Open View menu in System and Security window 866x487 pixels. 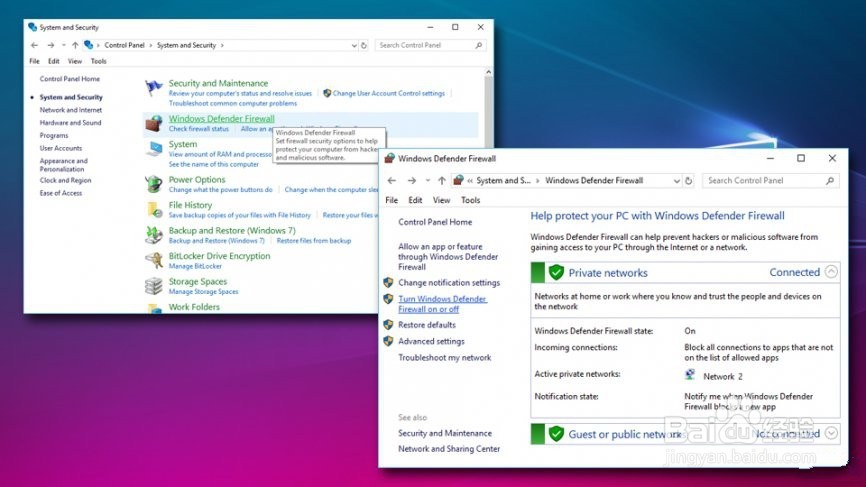(75, 61)
